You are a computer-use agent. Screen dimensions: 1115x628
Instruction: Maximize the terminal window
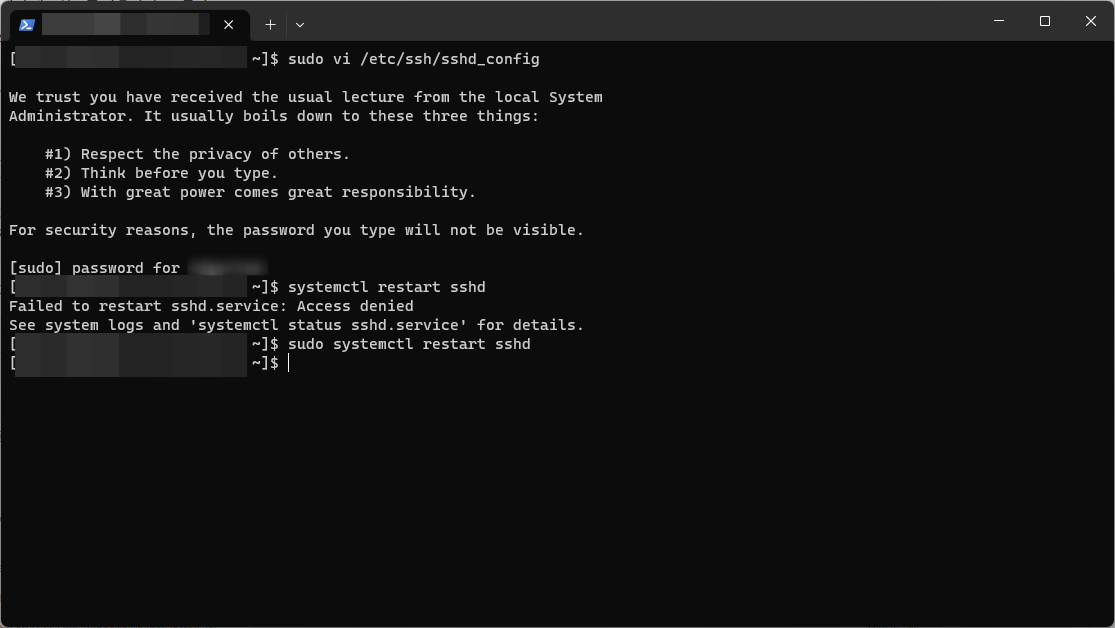point(1045,21)
